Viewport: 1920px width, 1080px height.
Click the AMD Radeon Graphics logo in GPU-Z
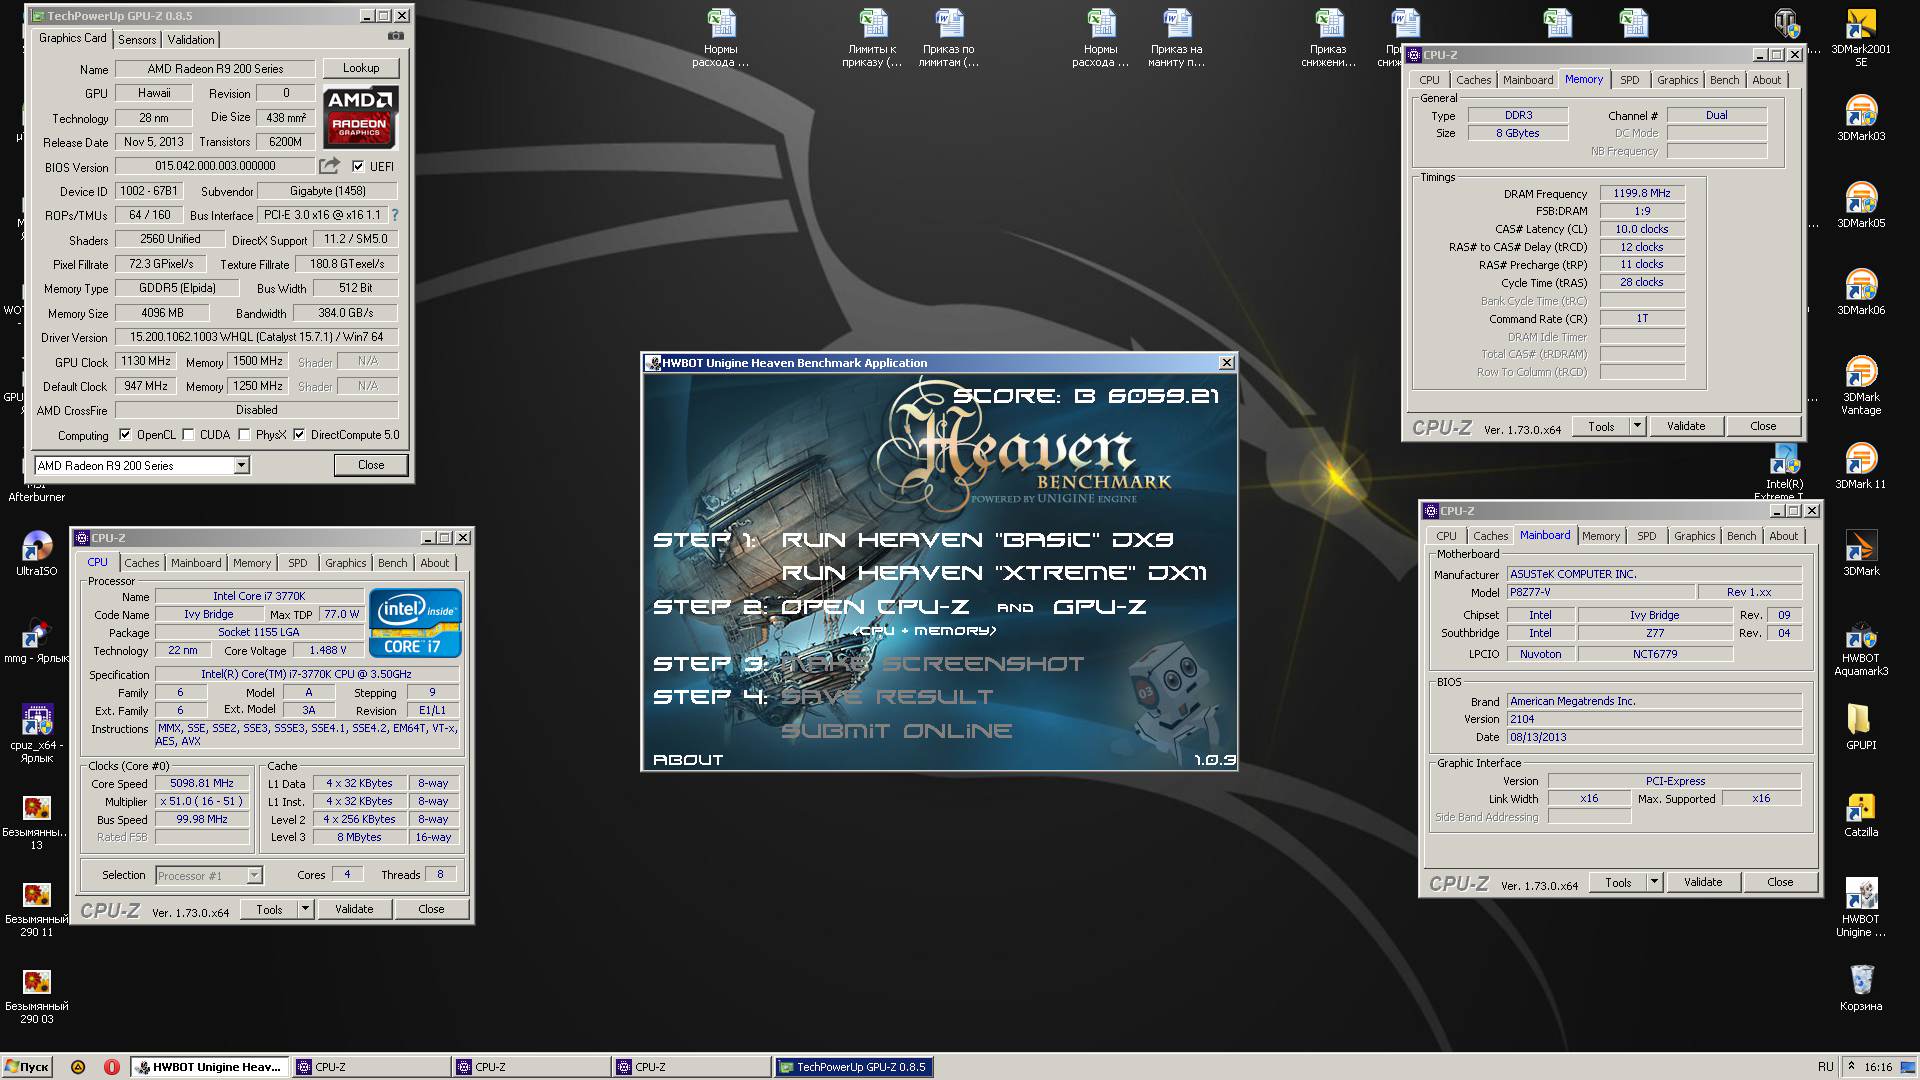(x=360, y=117)
